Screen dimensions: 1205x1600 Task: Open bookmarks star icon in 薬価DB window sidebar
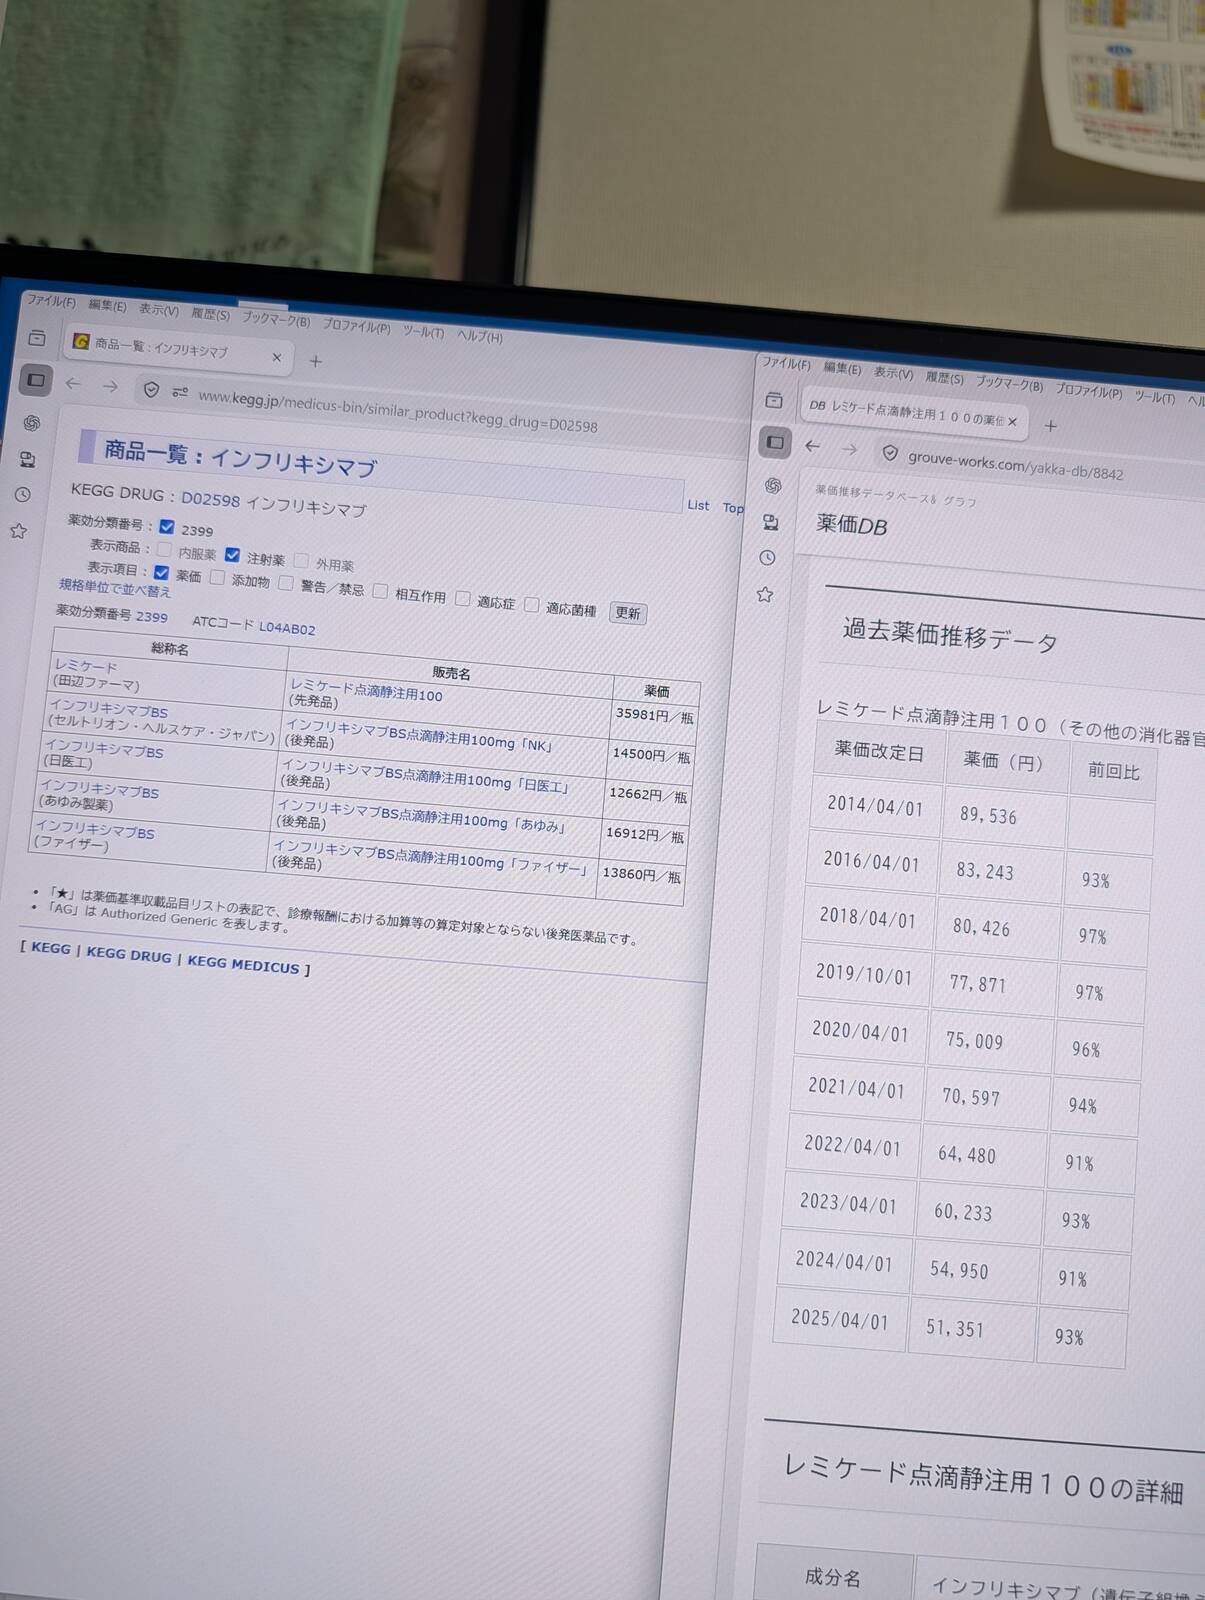pos(765,594)
